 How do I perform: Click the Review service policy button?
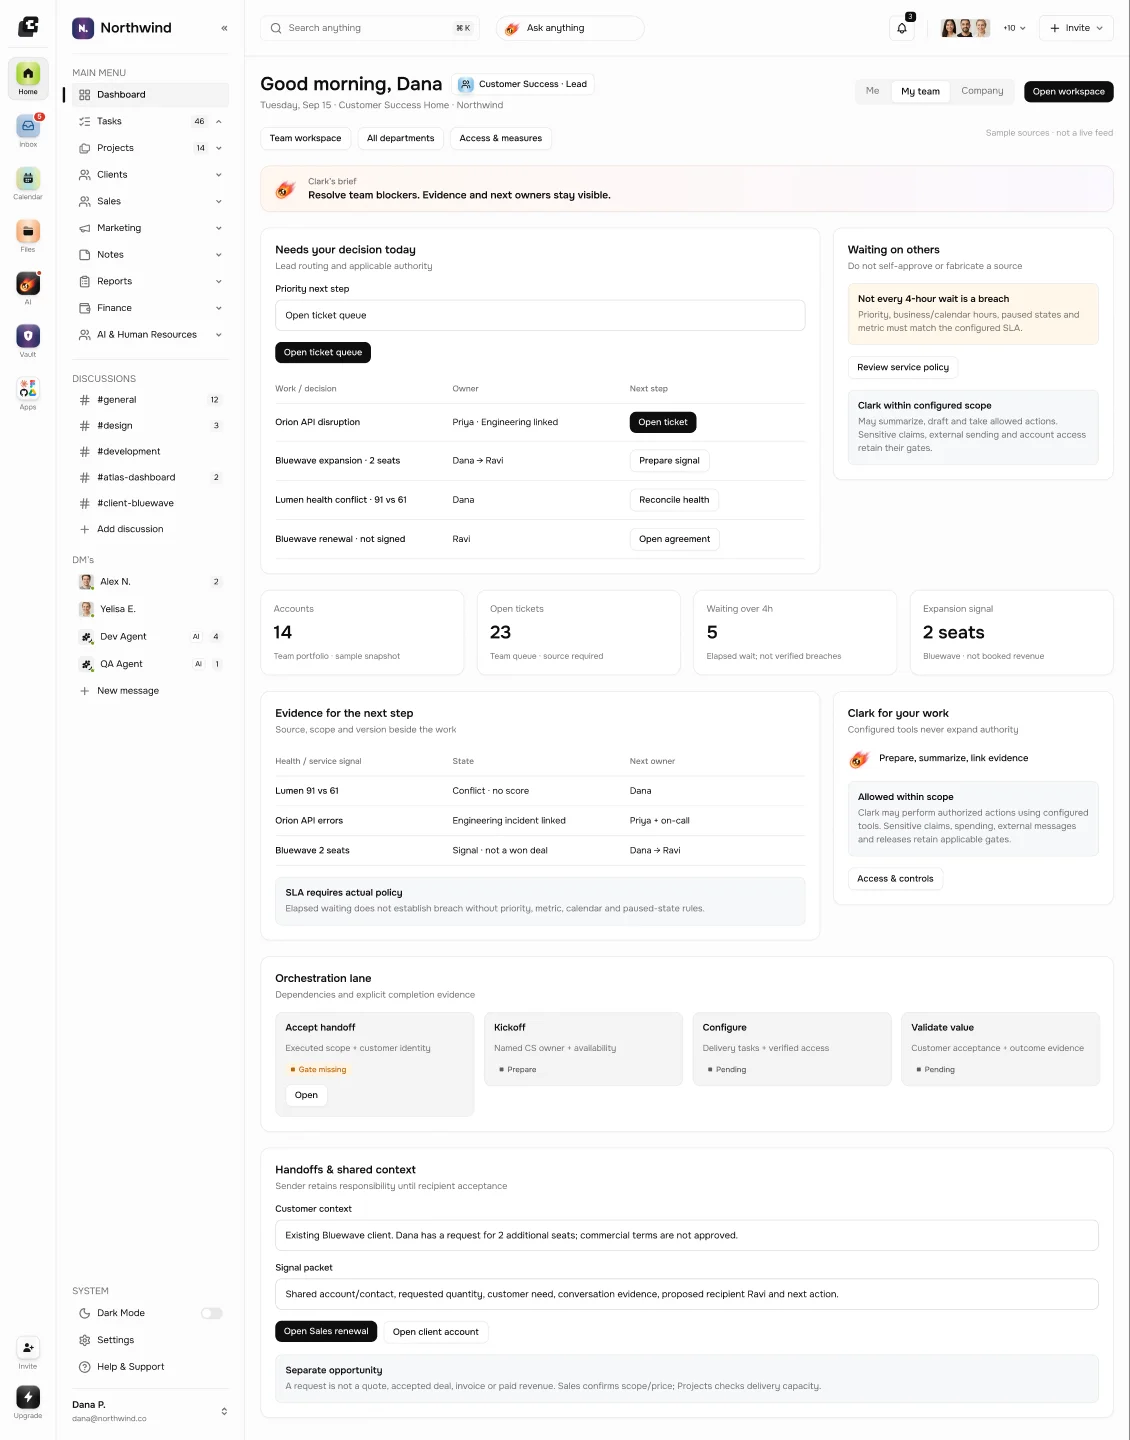tap(903, 368)
